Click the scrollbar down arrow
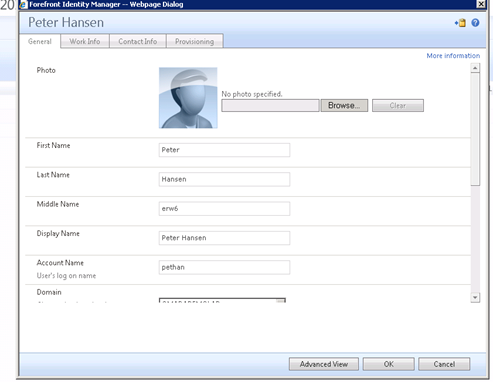 tap(475, 297)
